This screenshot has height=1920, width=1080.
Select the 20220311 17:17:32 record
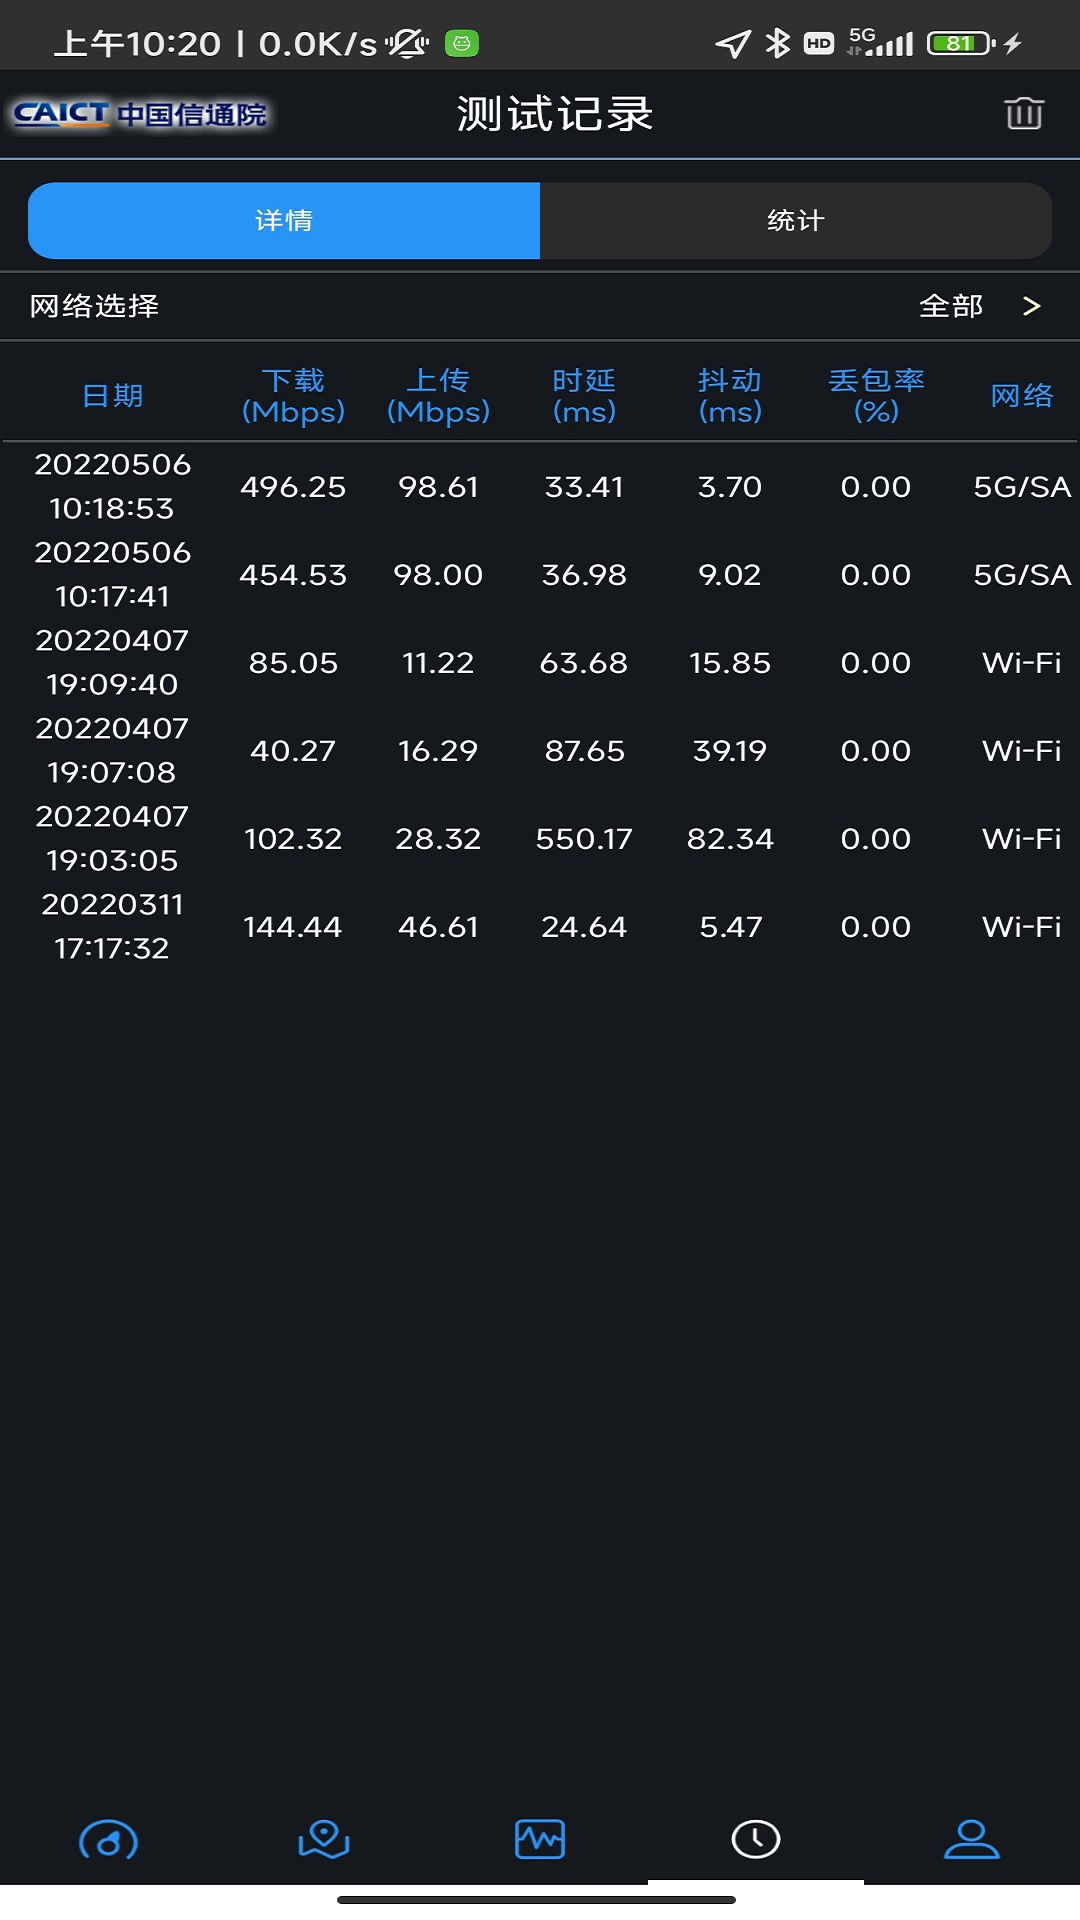coord(540,927)
